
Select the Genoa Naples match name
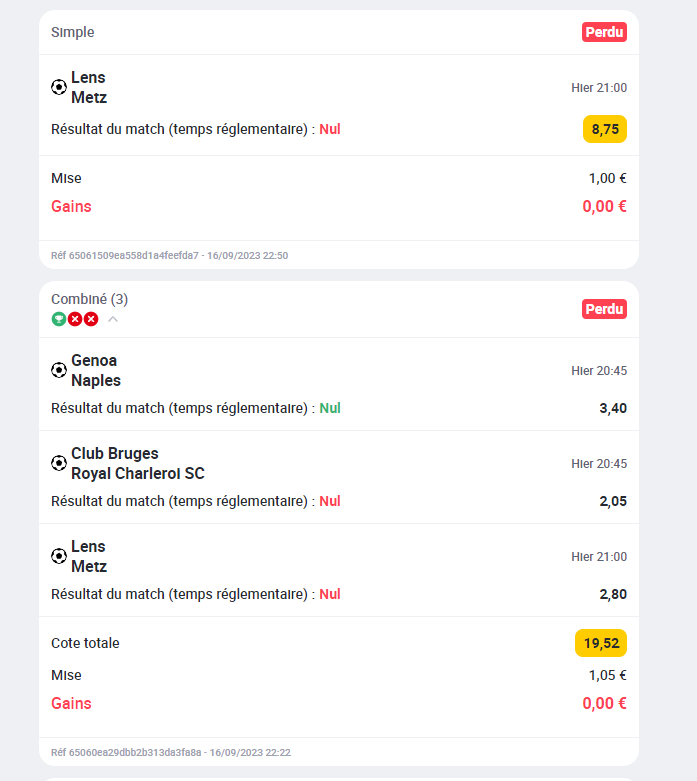click(96, 370)
